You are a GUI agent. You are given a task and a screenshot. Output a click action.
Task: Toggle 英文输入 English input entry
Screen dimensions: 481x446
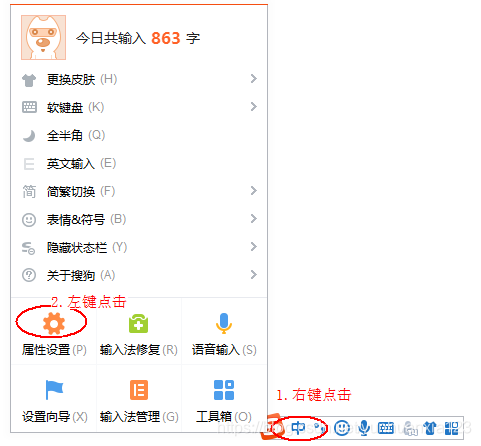pyautogui.click(x=139, y=163)
